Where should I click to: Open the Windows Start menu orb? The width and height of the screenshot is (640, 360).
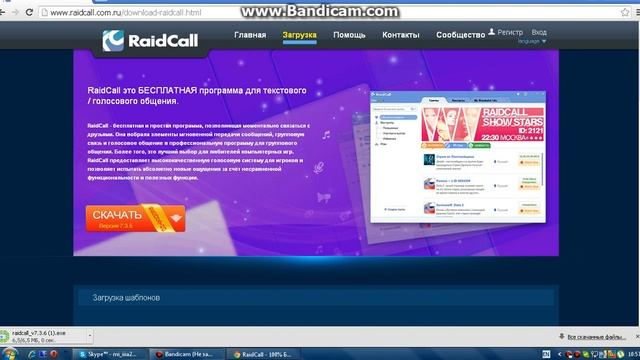click(x=9, y=354)
